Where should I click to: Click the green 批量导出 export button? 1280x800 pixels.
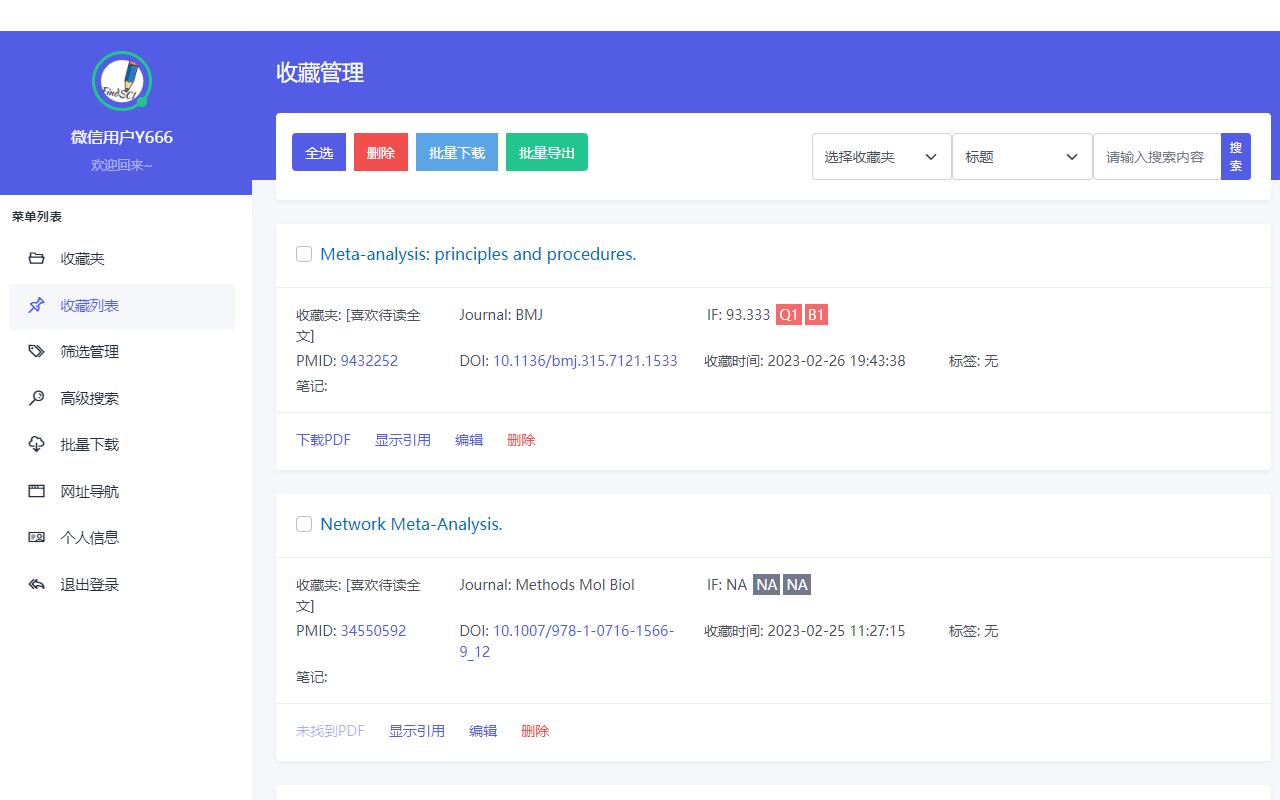click(x=546, y=152)
